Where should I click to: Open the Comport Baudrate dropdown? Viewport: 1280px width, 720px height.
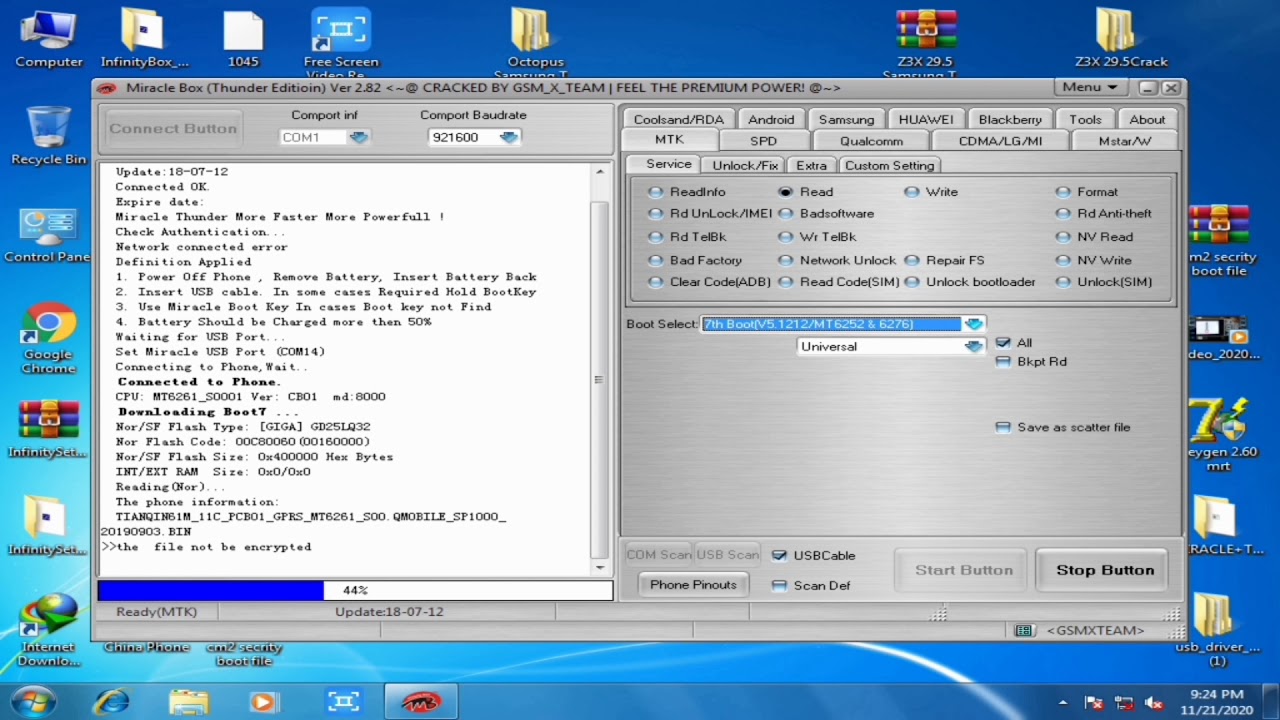pyautogui.click(x=509, y=137)
